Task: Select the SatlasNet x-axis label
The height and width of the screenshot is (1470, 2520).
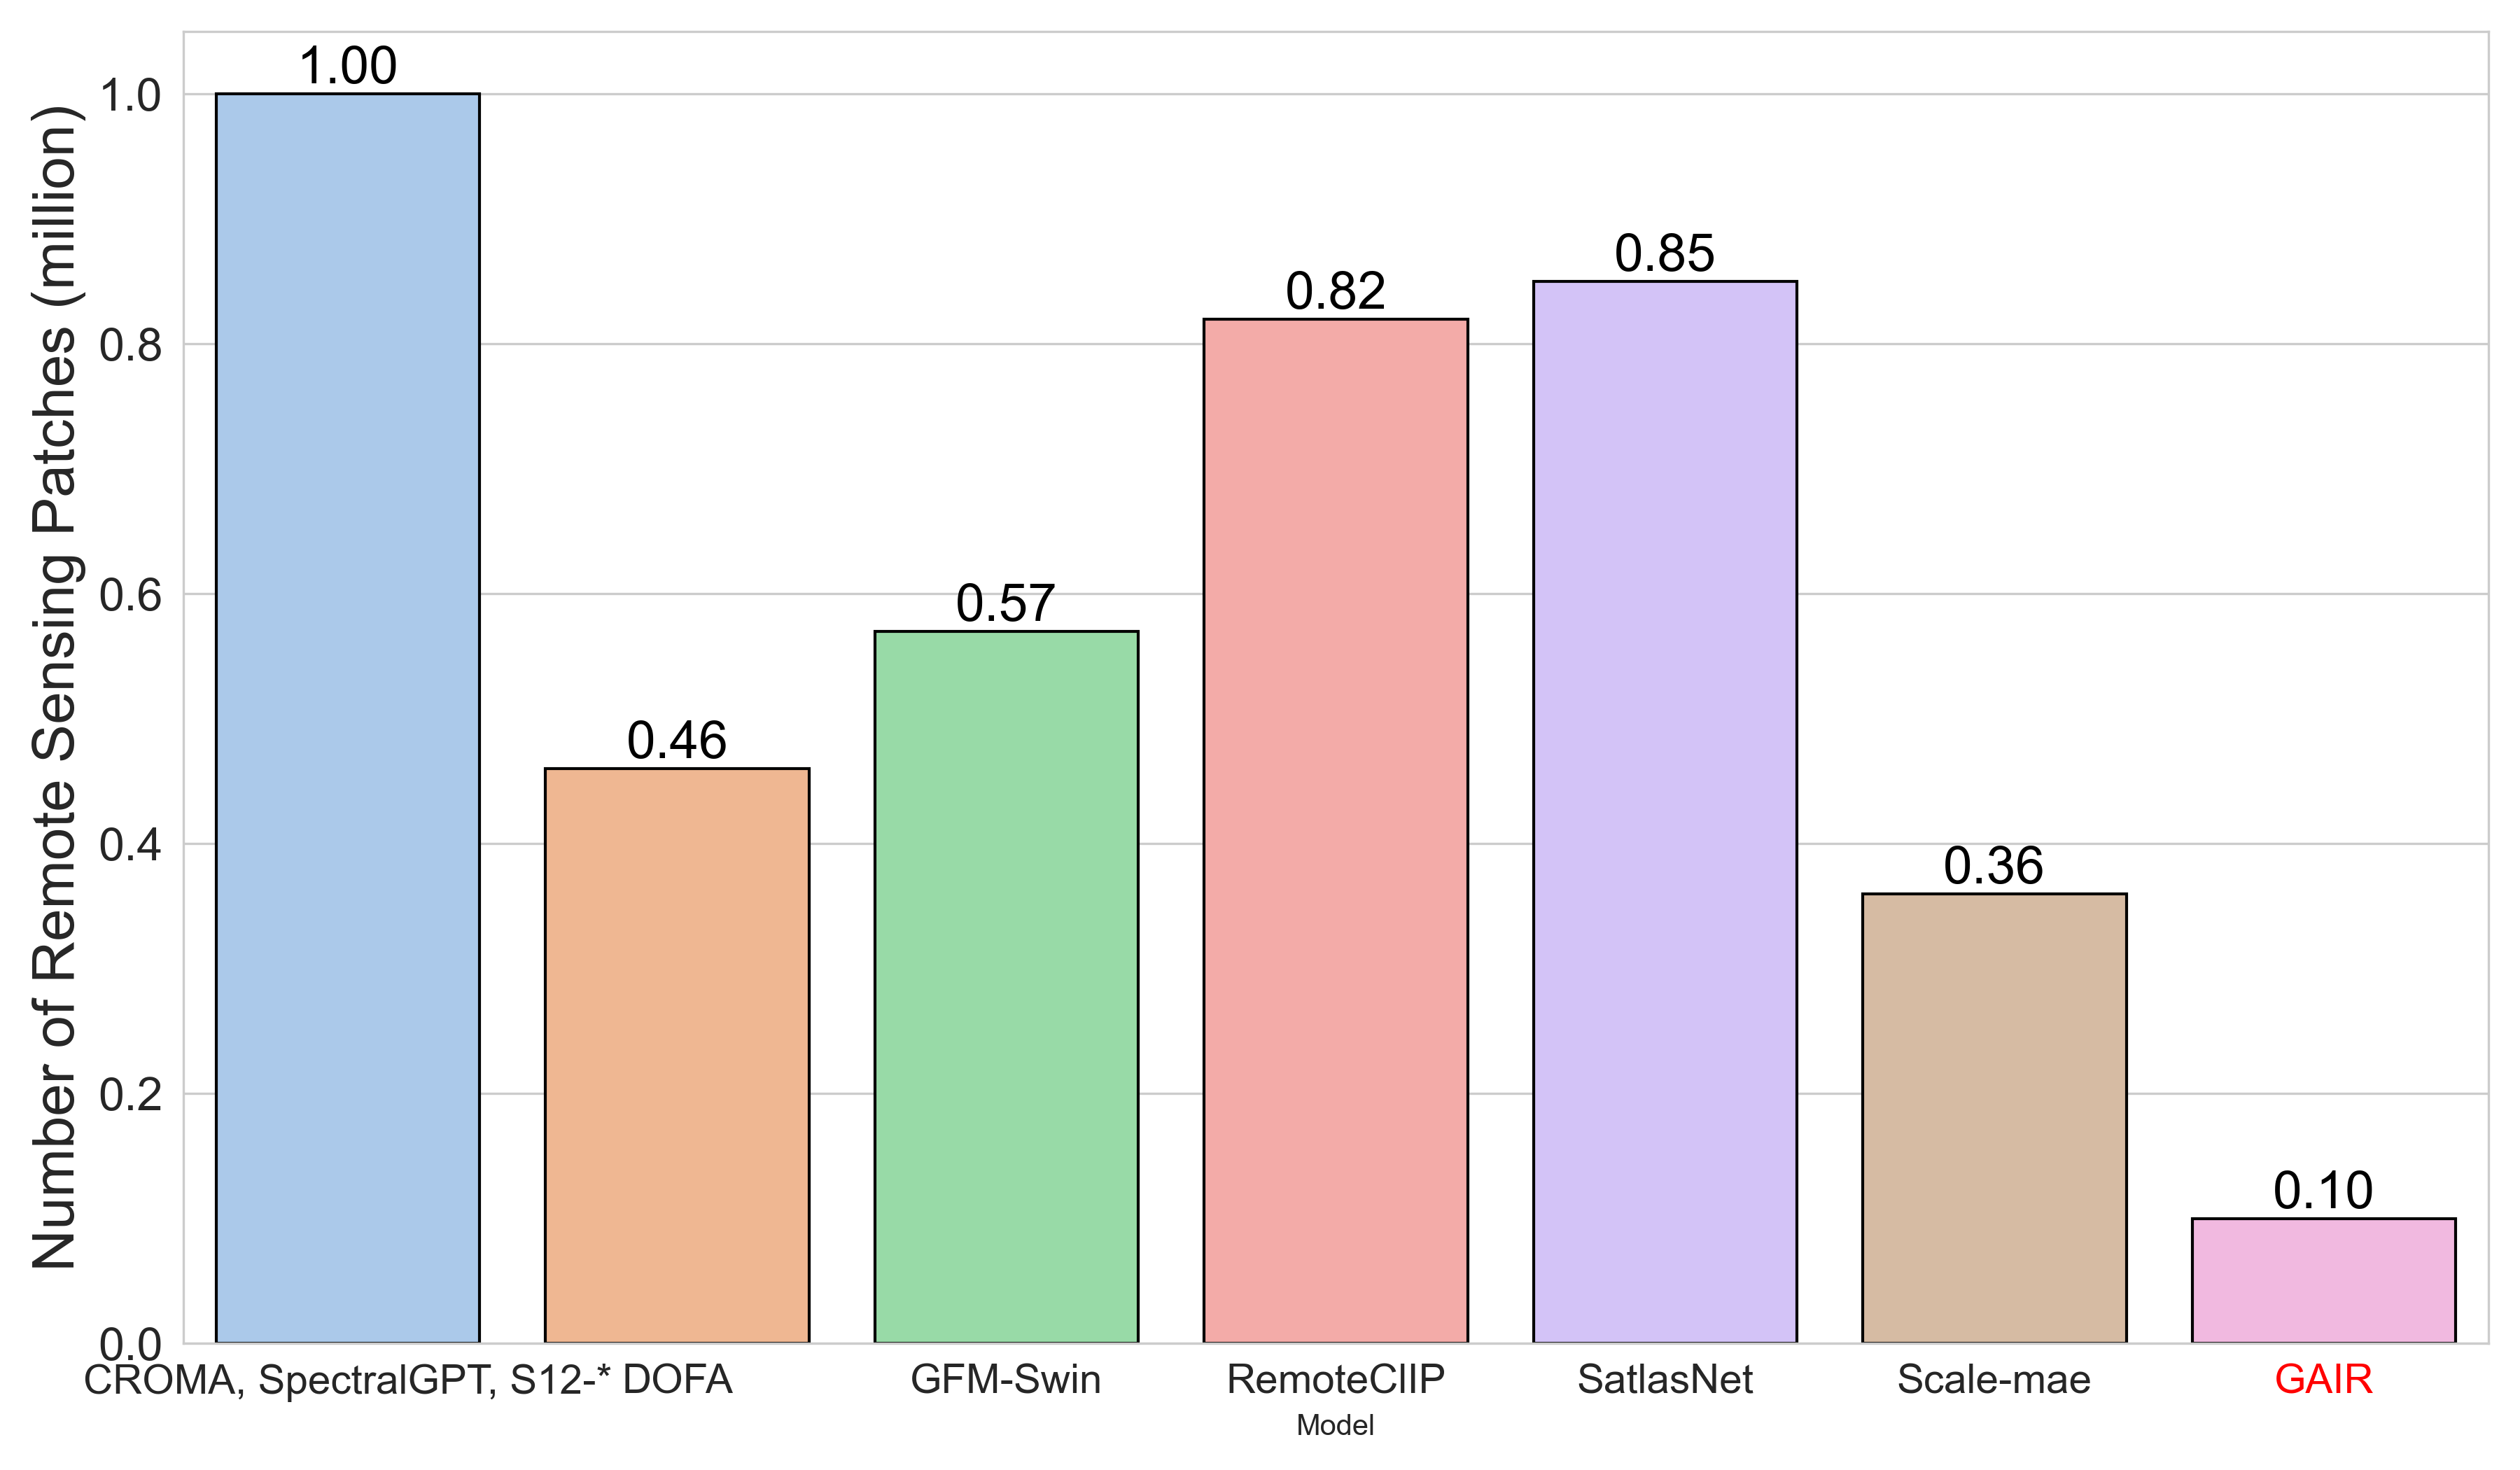Action: point(1664,1379)
